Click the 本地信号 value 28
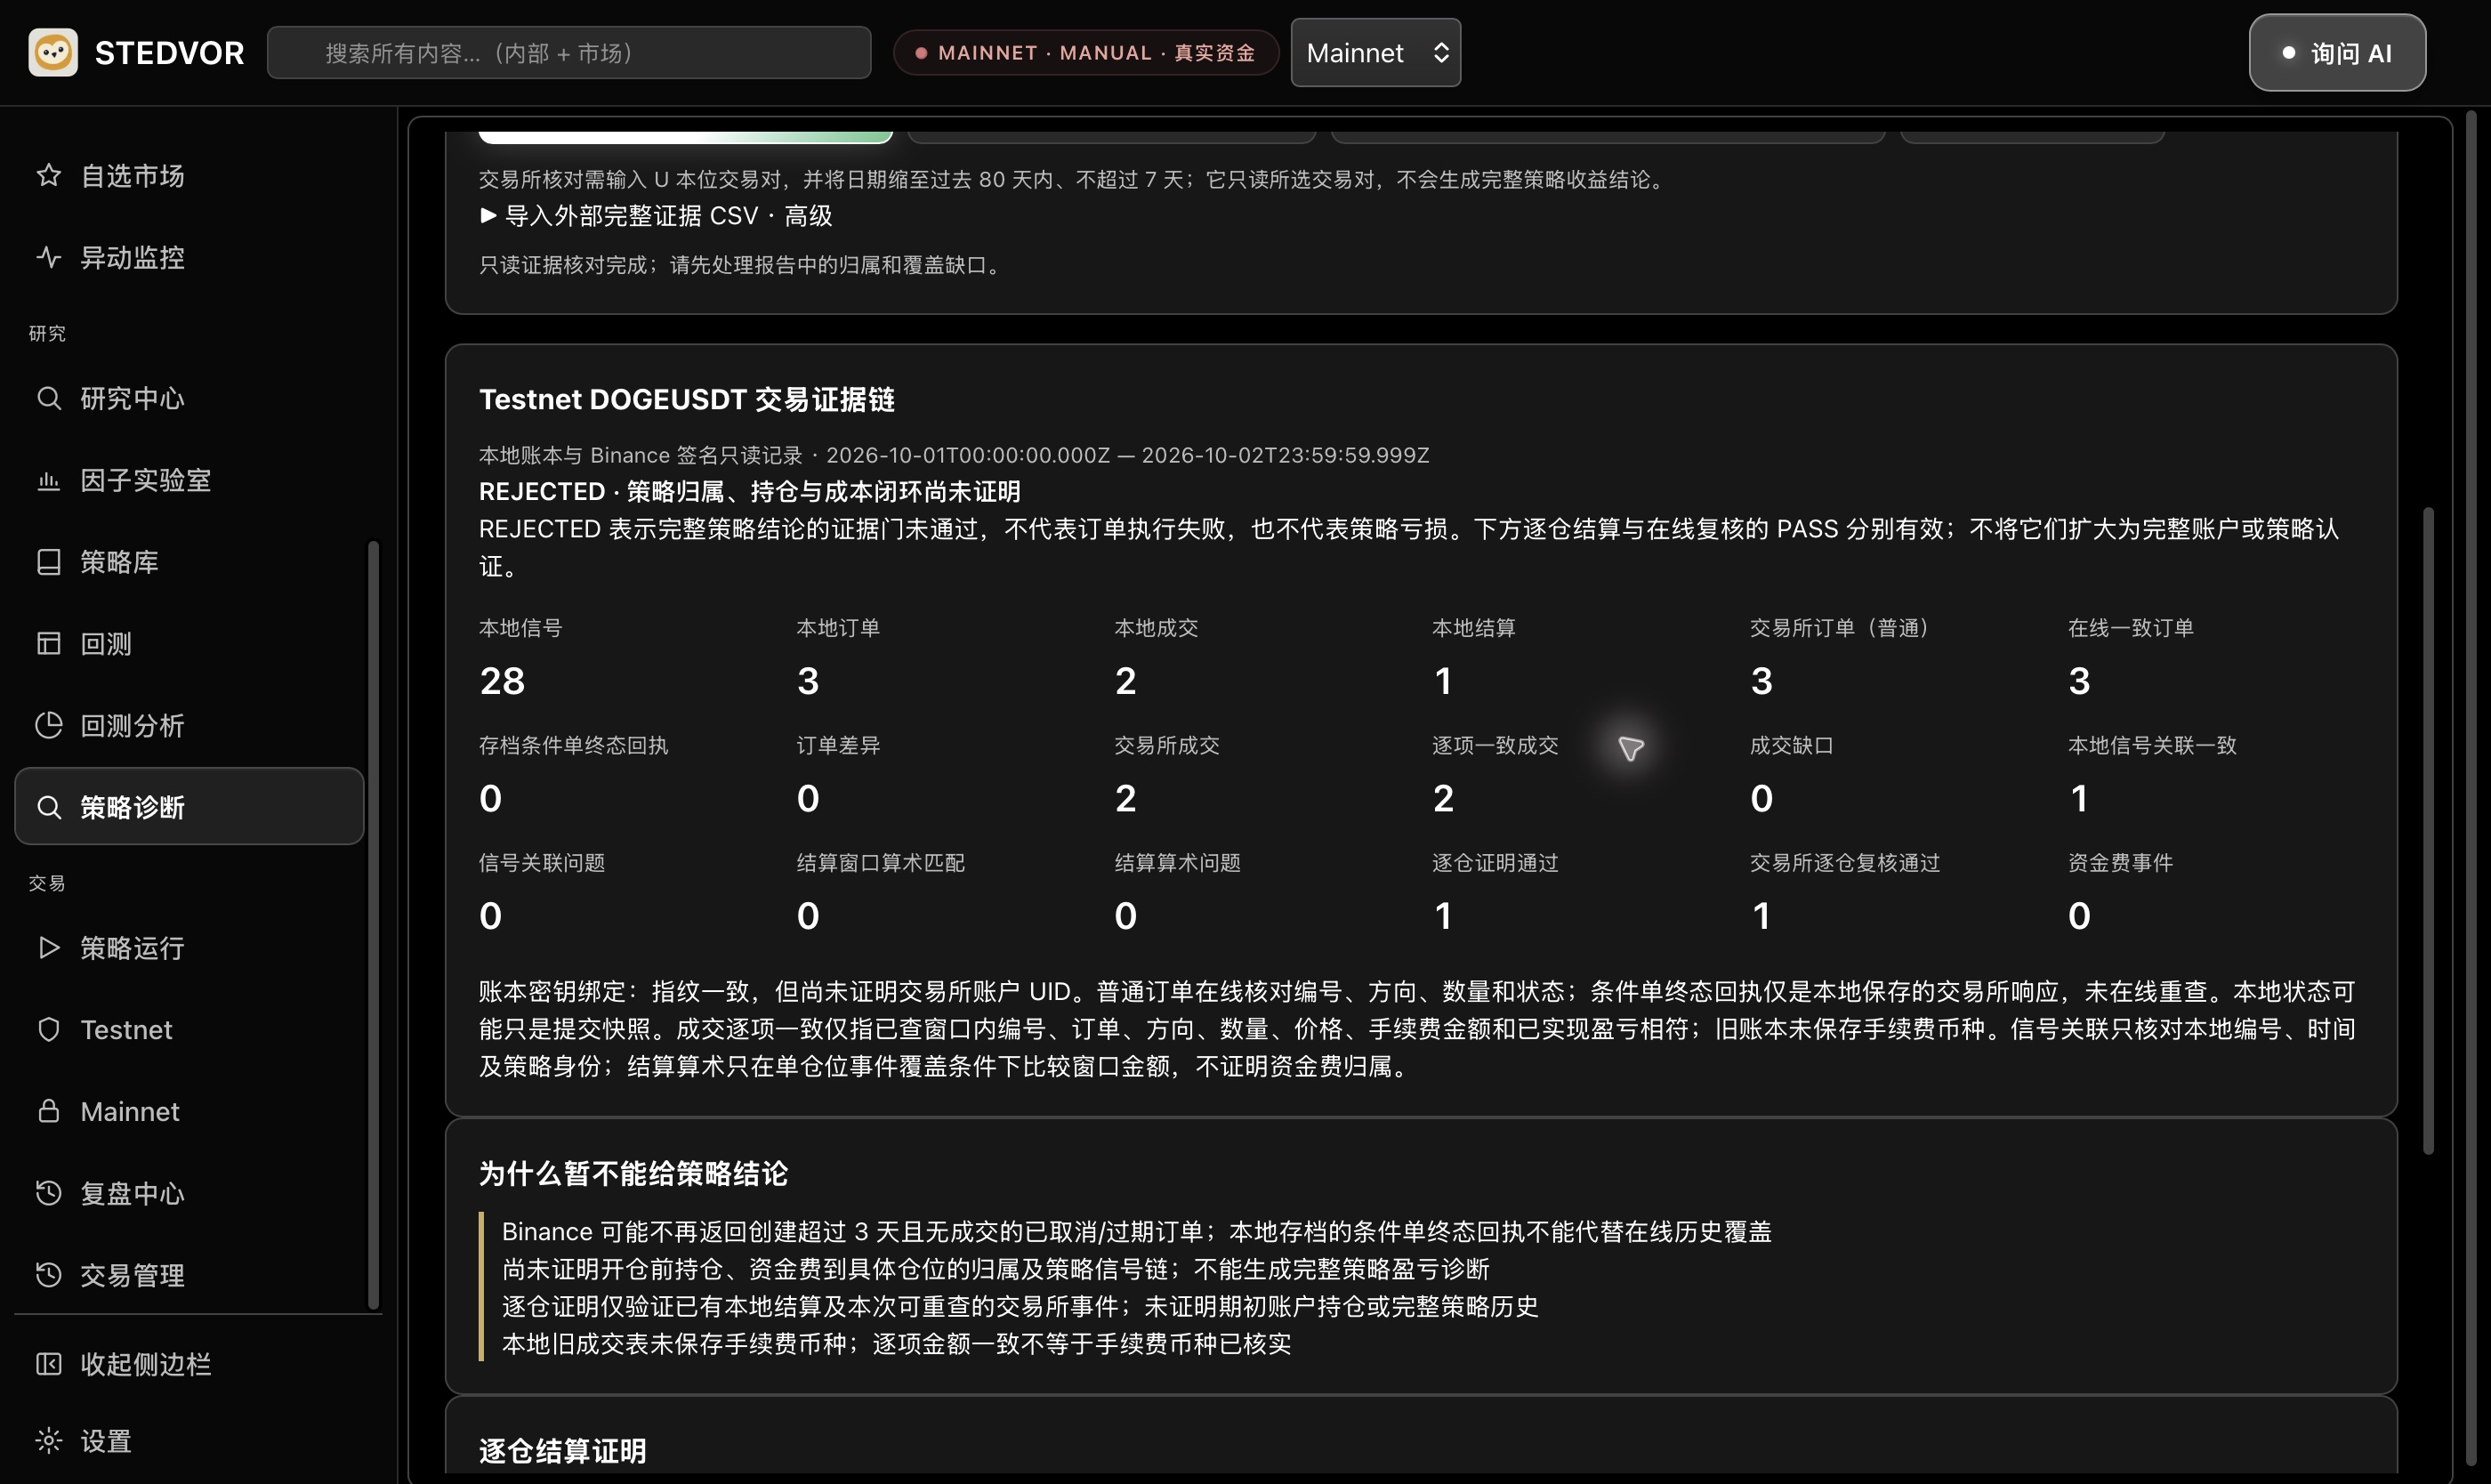 pyautogui.click(x=502, y=681)
